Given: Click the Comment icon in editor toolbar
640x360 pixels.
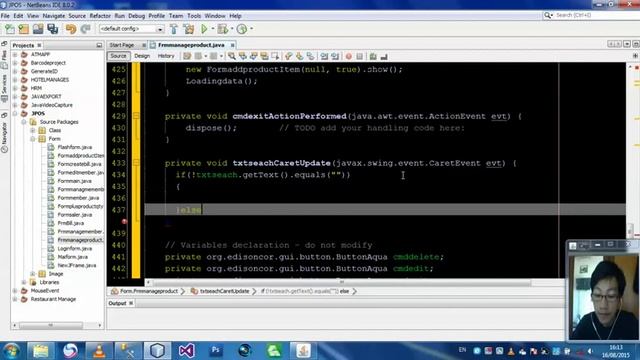Looking at the screenshot, I should pyautogui.click(x=373, y=56).
